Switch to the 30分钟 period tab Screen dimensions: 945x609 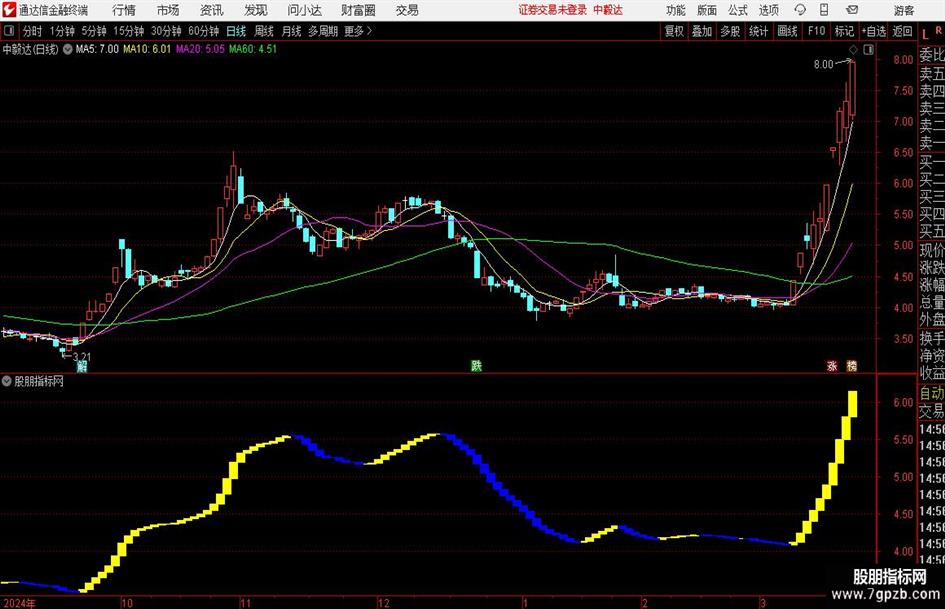[166, 31]
